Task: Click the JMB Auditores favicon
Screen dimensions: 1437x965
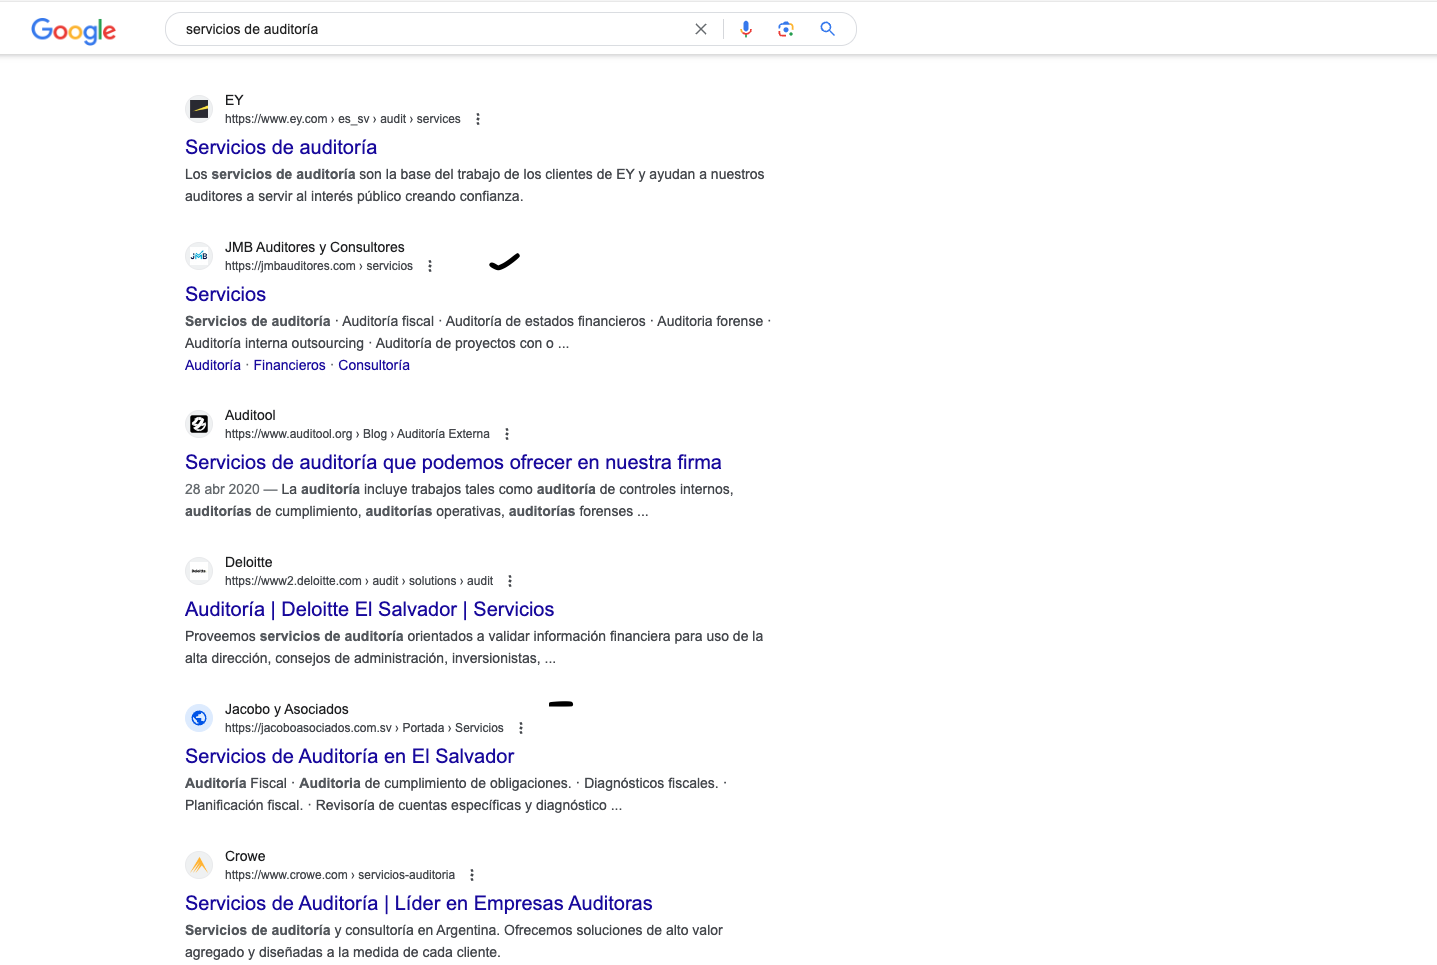Action: click(199, 256)
